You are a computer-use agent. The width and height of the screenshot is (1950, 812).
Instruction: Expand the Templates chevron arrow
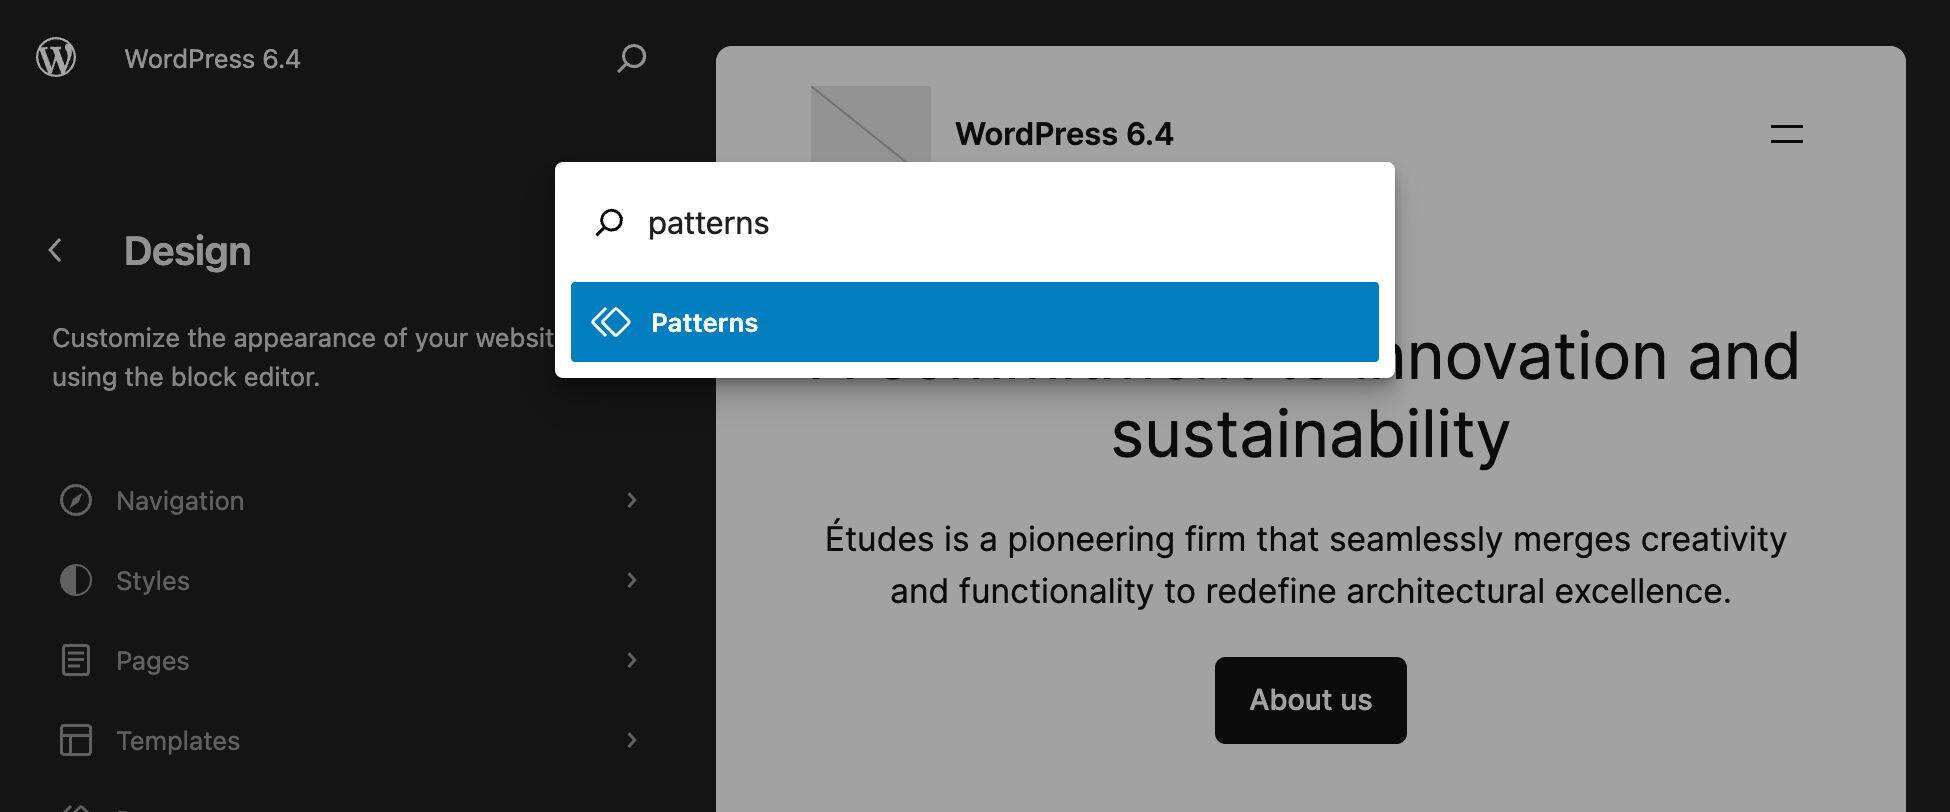point(631,740)
